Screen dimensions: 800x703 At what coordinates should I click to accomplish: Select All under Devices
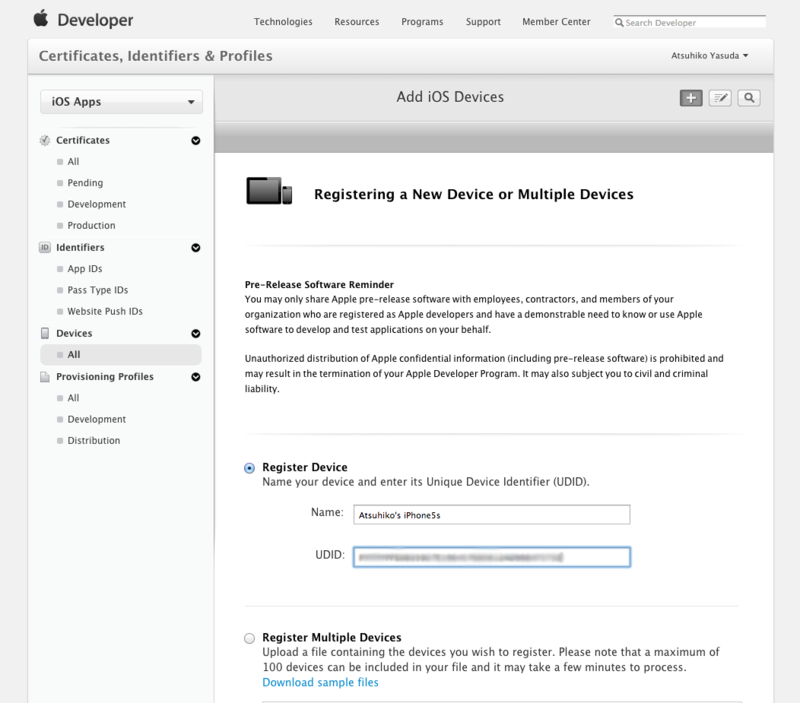click(121, 355)
